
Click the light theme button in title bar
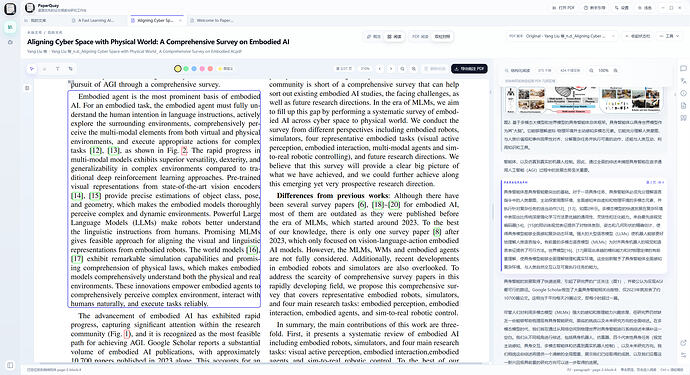pos(645,8)
